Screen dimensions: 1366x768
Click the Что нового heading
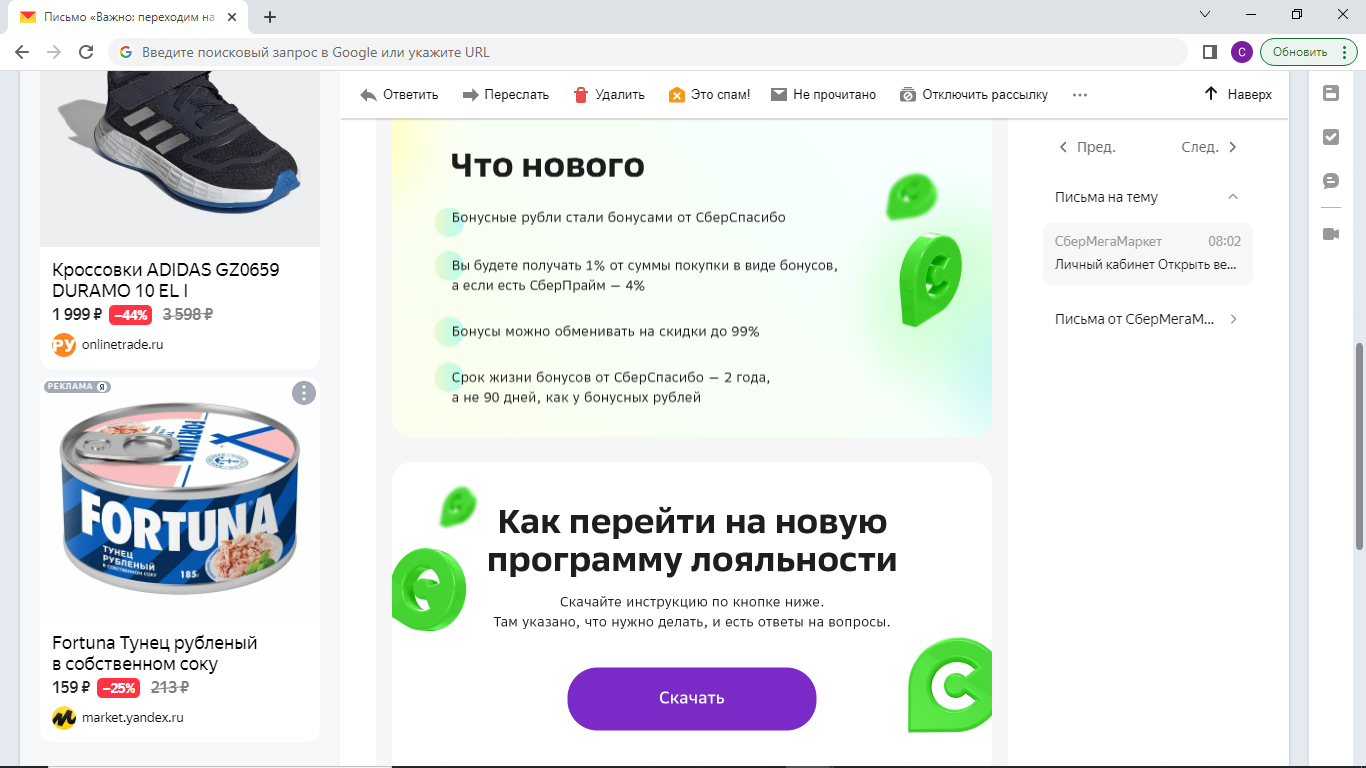pyautogui.click(x=548, y=165)
